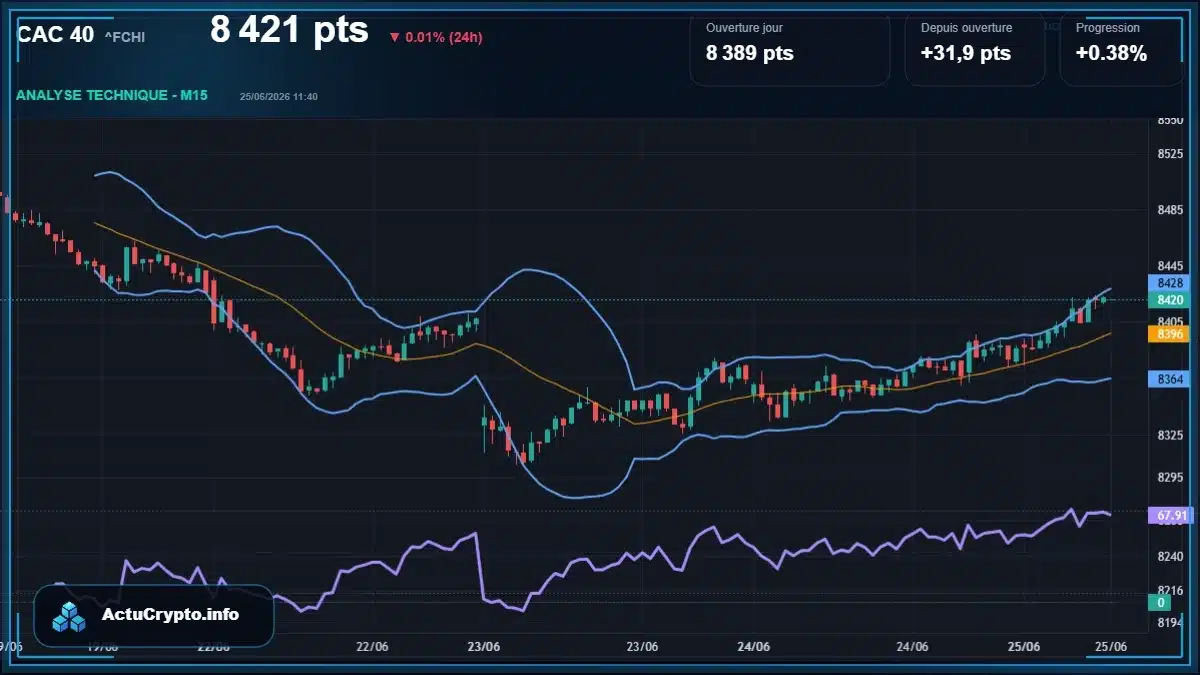The image size is (1200, 675).
Task: Click the 8 421 pts price value
Action: coord(289,30)
